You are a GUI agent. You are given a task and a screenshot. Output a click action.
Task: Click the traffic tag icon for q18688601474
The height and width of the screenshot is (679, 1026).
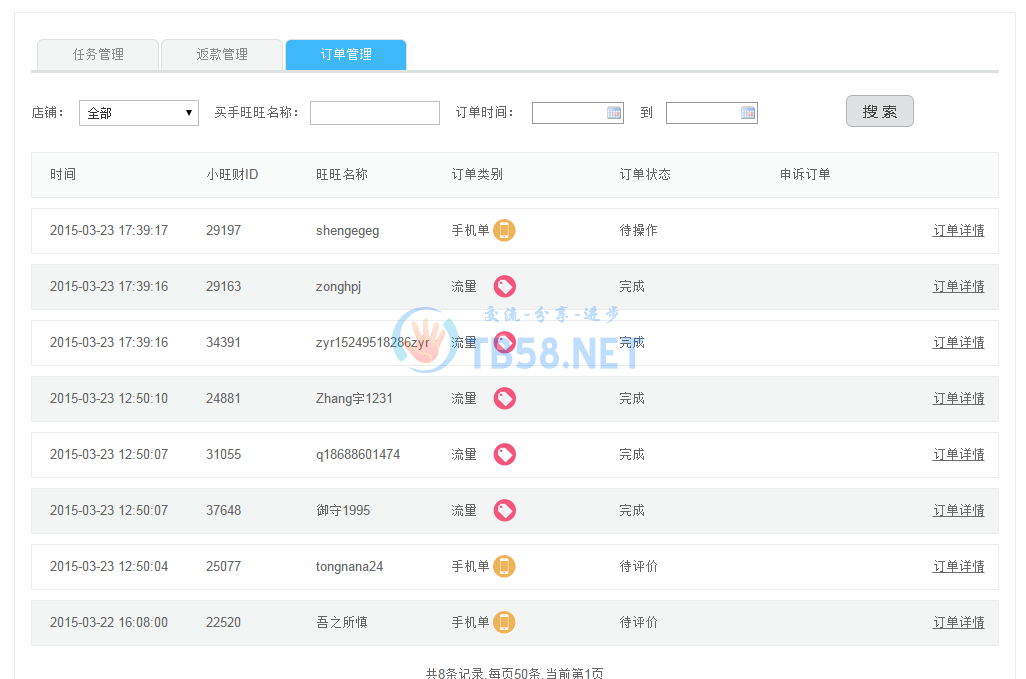click(505, 455)
